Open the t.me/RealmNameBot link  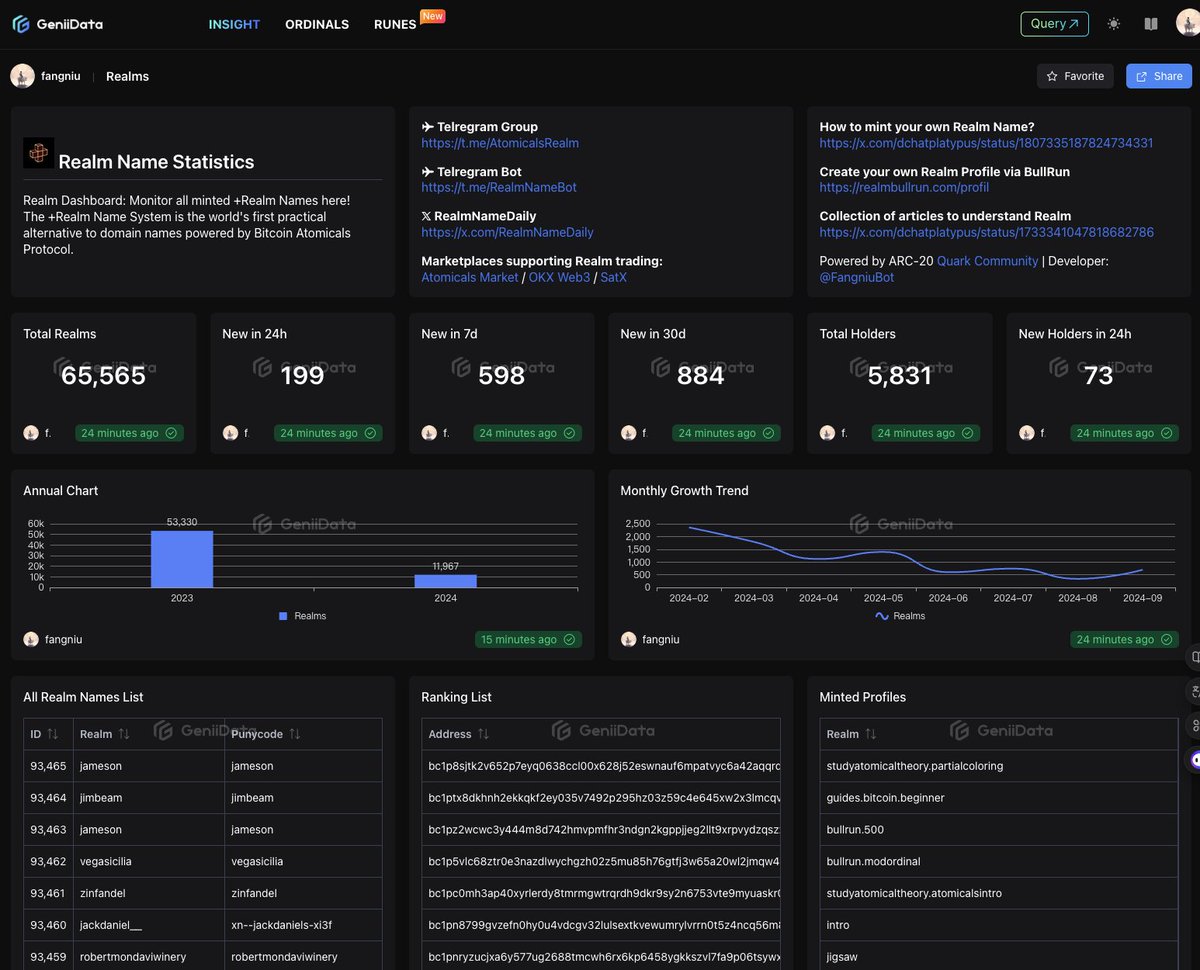click(x=499, y=187)
